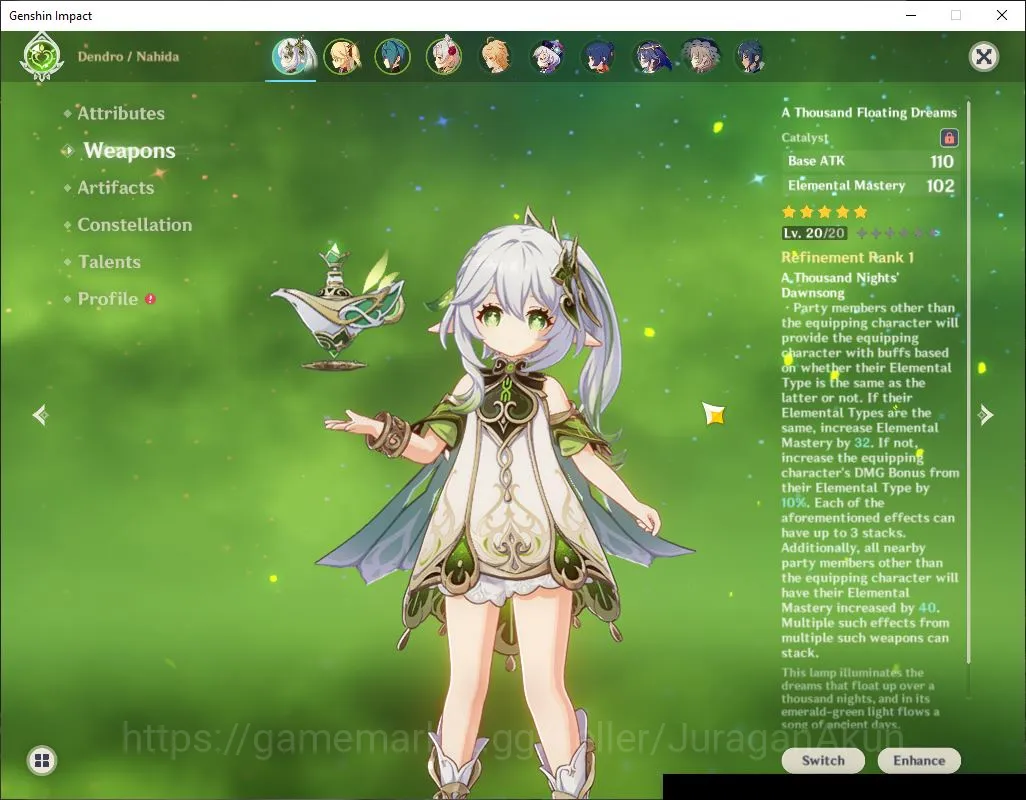
Task: Select the fourth portrait, white hair with red flower
Action: click(444, 56)
